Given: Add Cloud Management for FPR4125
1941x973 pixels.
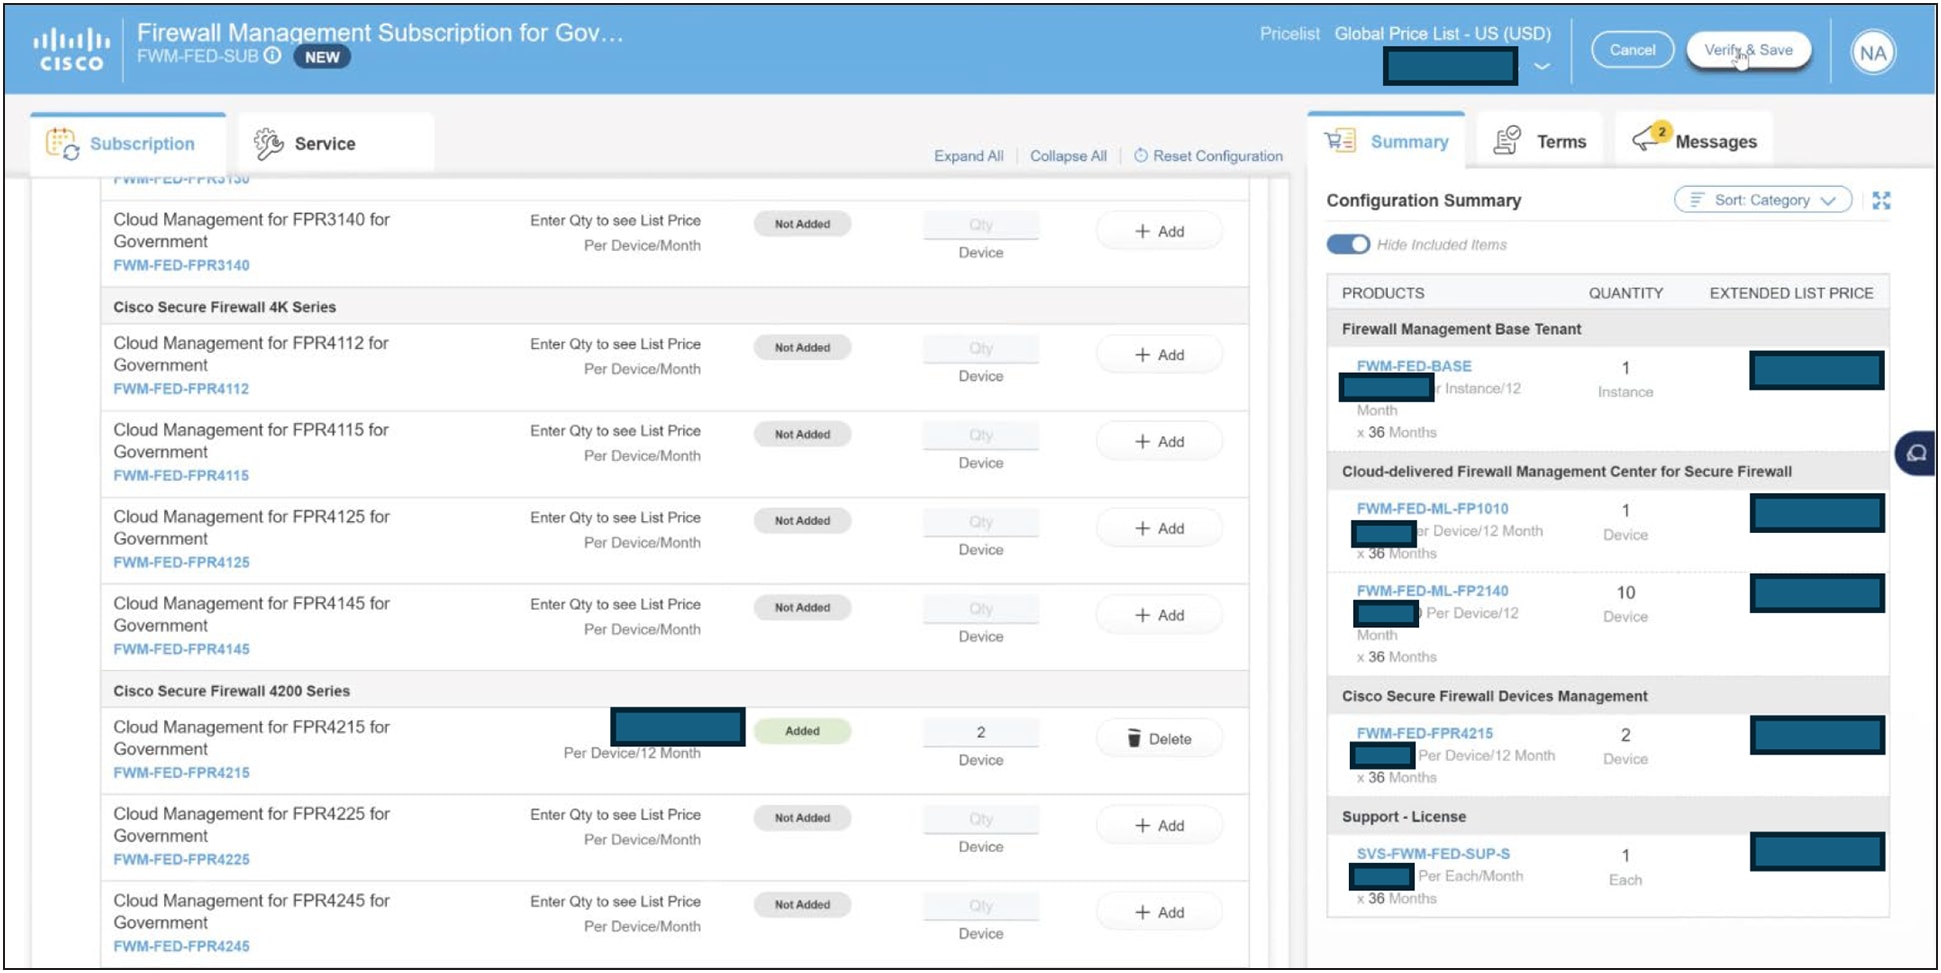Looking at the screenshot, I should coord(1159,529).
